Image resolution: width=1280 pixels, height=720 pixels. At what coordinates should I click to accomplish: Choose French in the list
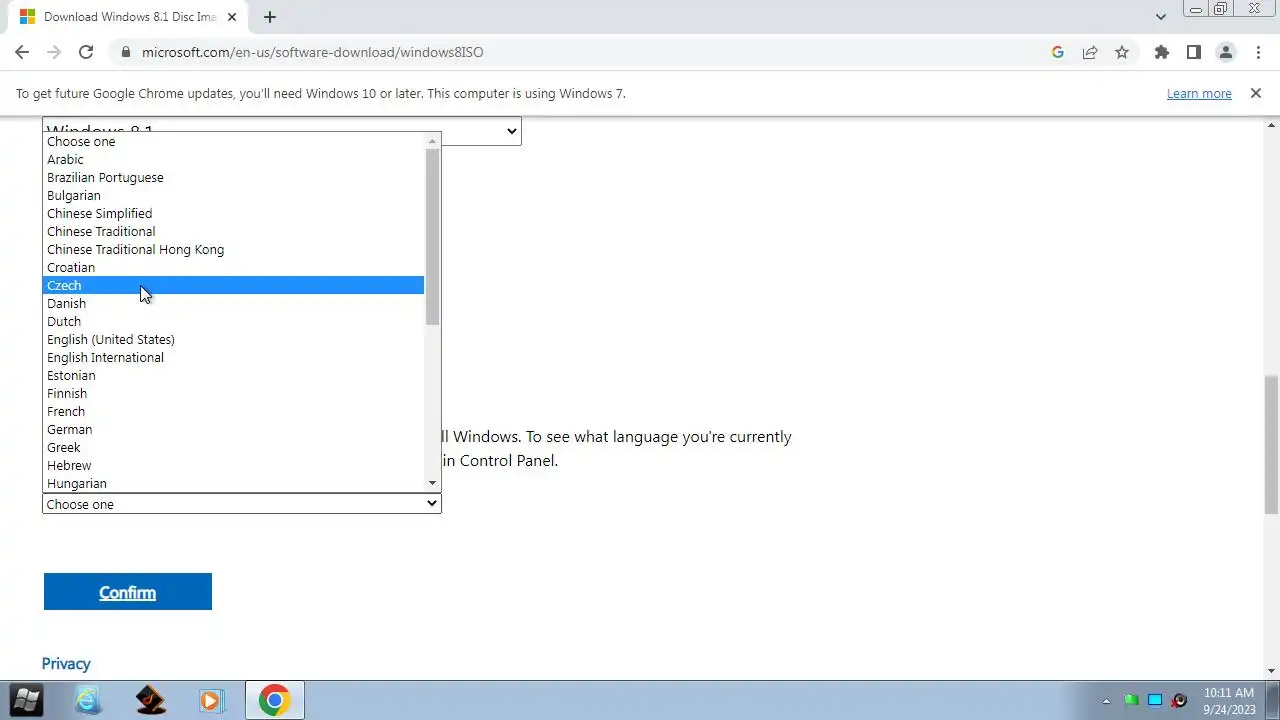(235, 411)
